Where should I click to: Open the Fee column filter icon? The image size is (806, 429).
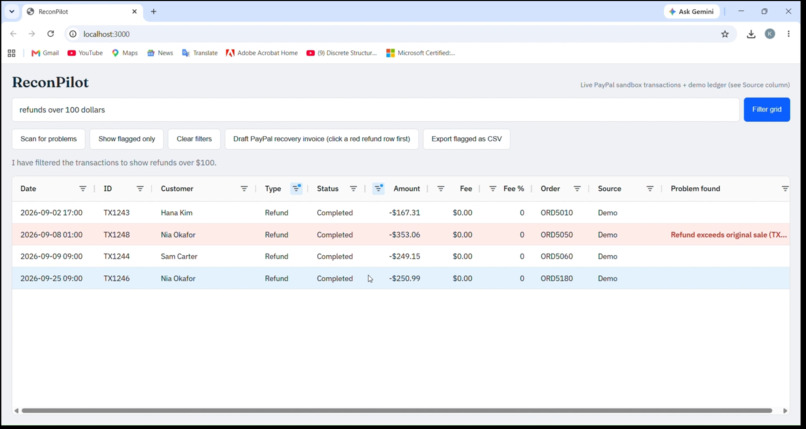(x=441, y=189)
